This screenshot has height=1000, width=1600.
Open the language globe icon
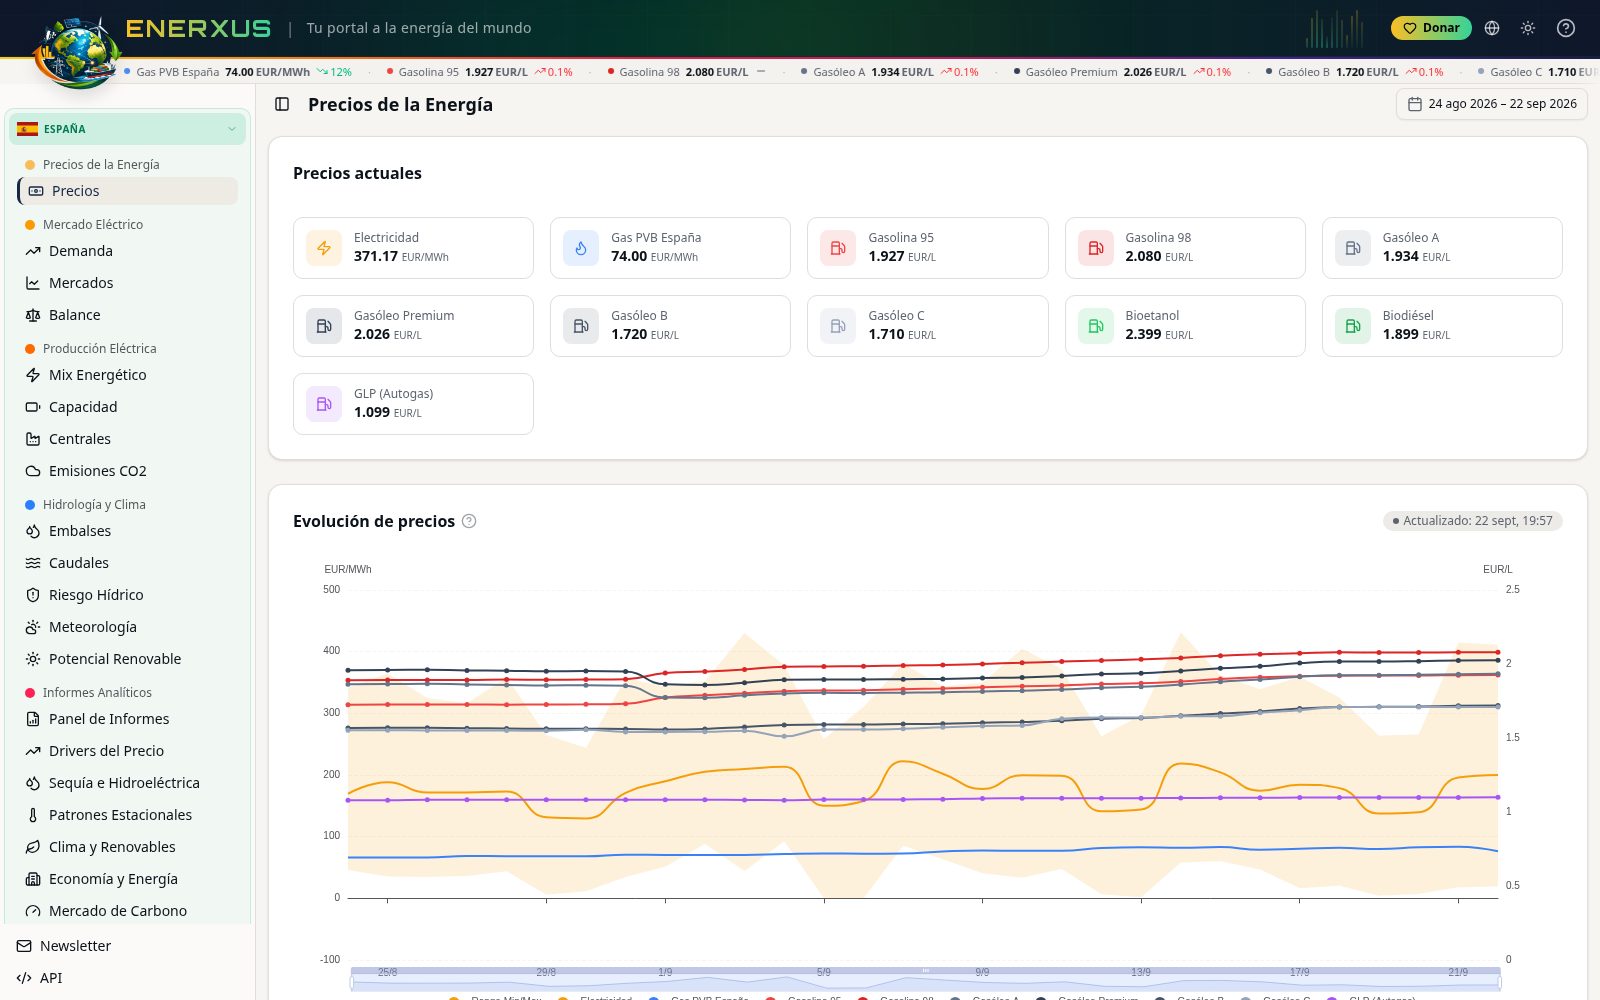(x=1492, y=28)
